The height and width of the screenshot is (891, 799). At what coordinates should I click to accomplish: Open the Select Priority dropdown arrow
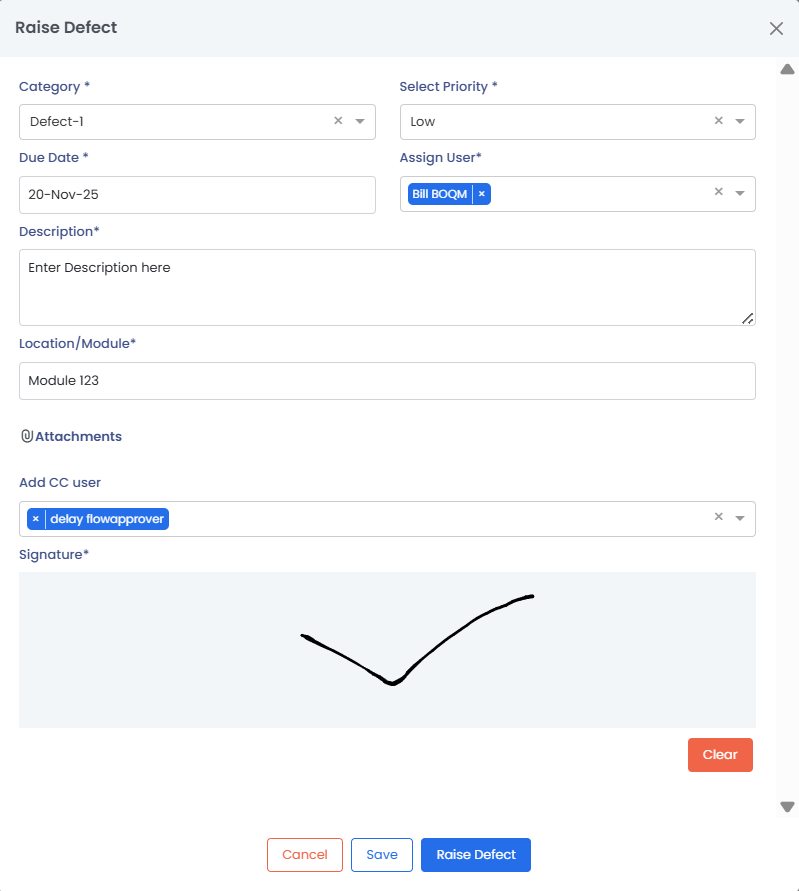740,121
